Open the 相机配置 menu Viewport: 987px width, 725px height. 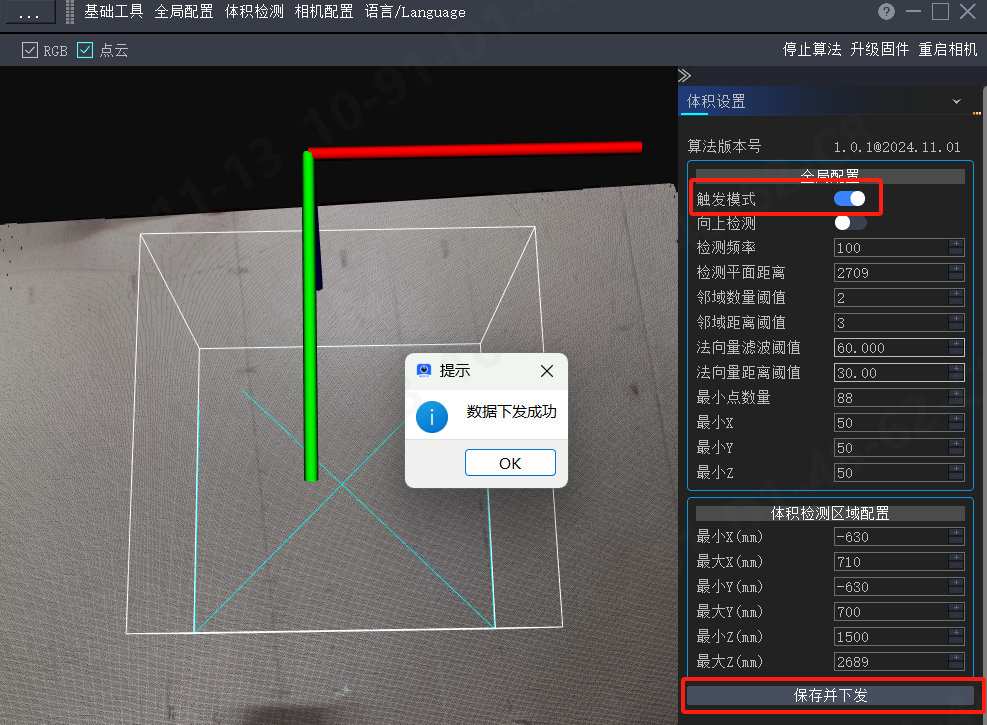[324, 12]
